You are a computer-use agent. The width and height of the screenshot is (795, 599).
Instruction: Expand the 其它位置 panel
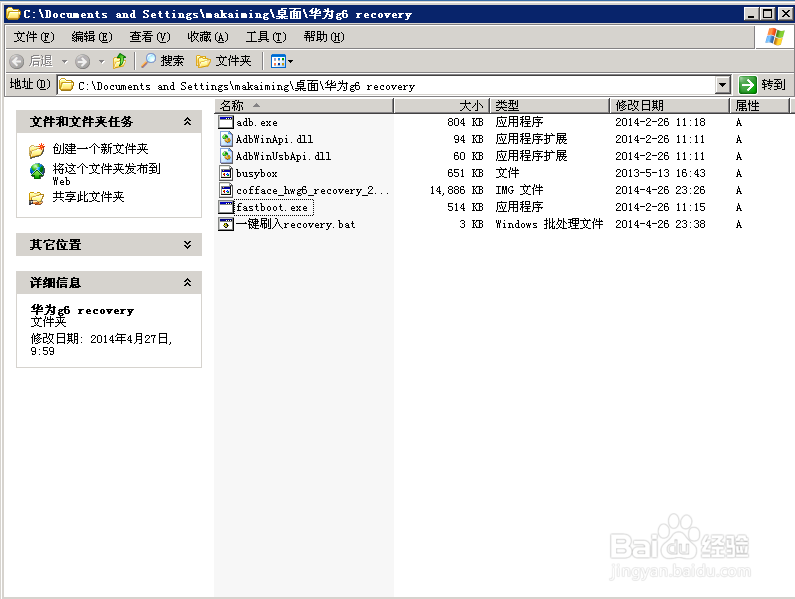pos(187,244)
